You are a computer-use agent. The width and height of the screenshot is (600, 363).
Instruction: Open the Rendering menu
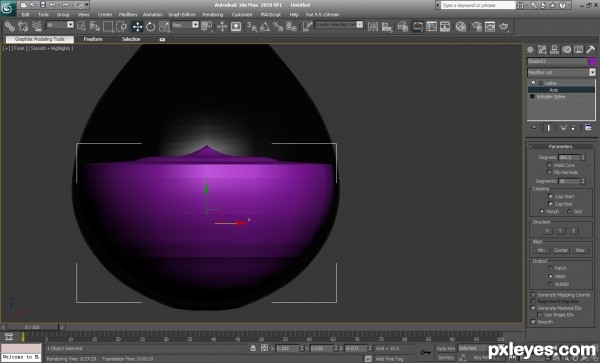[212, 15]
